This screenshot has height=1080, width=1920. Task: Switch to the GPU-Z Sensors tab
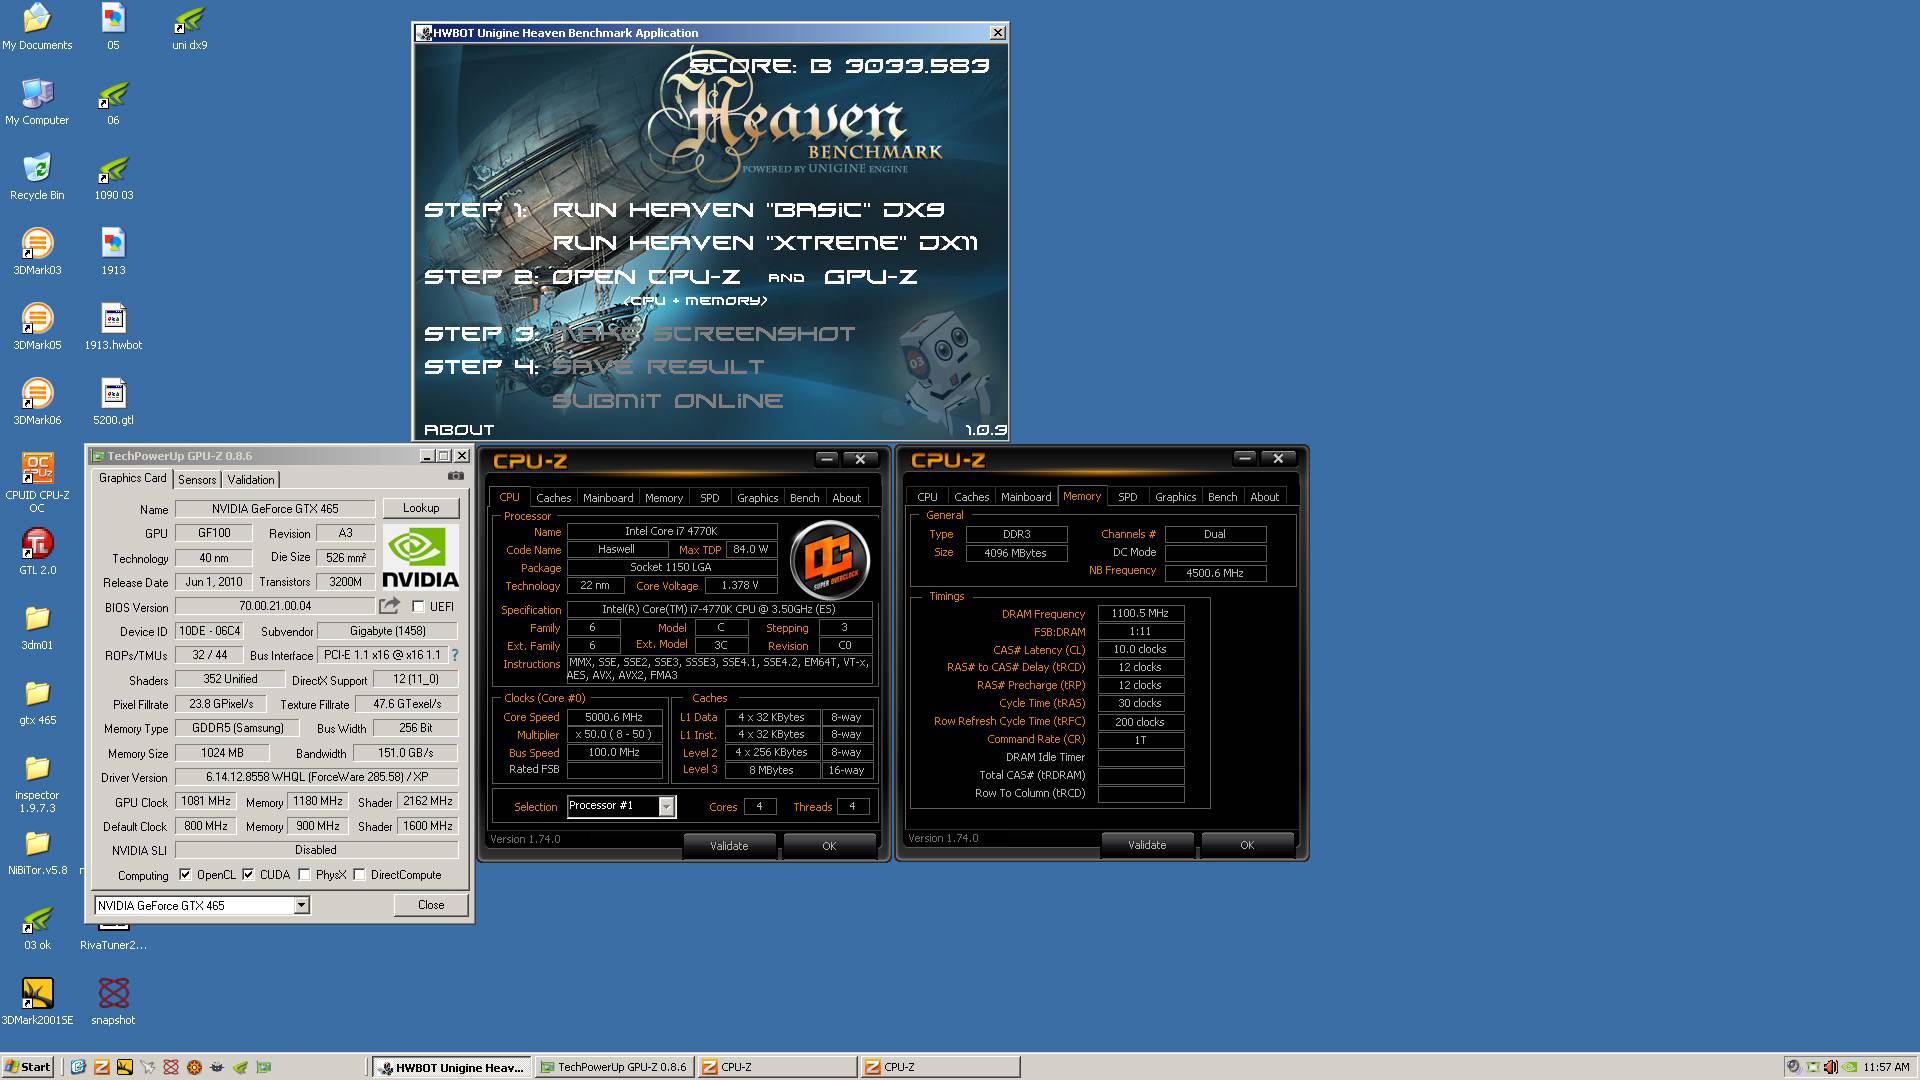[197, 480]
